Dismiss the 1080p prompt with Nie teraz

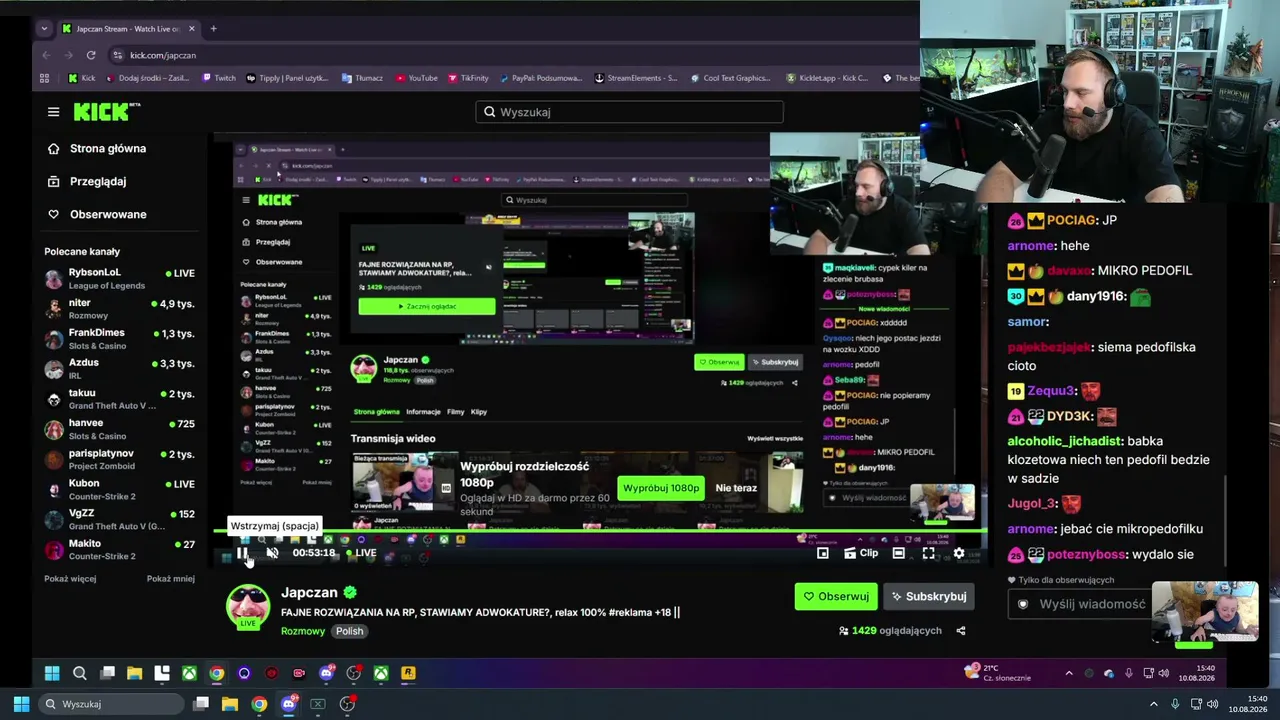tap(736, 488)
